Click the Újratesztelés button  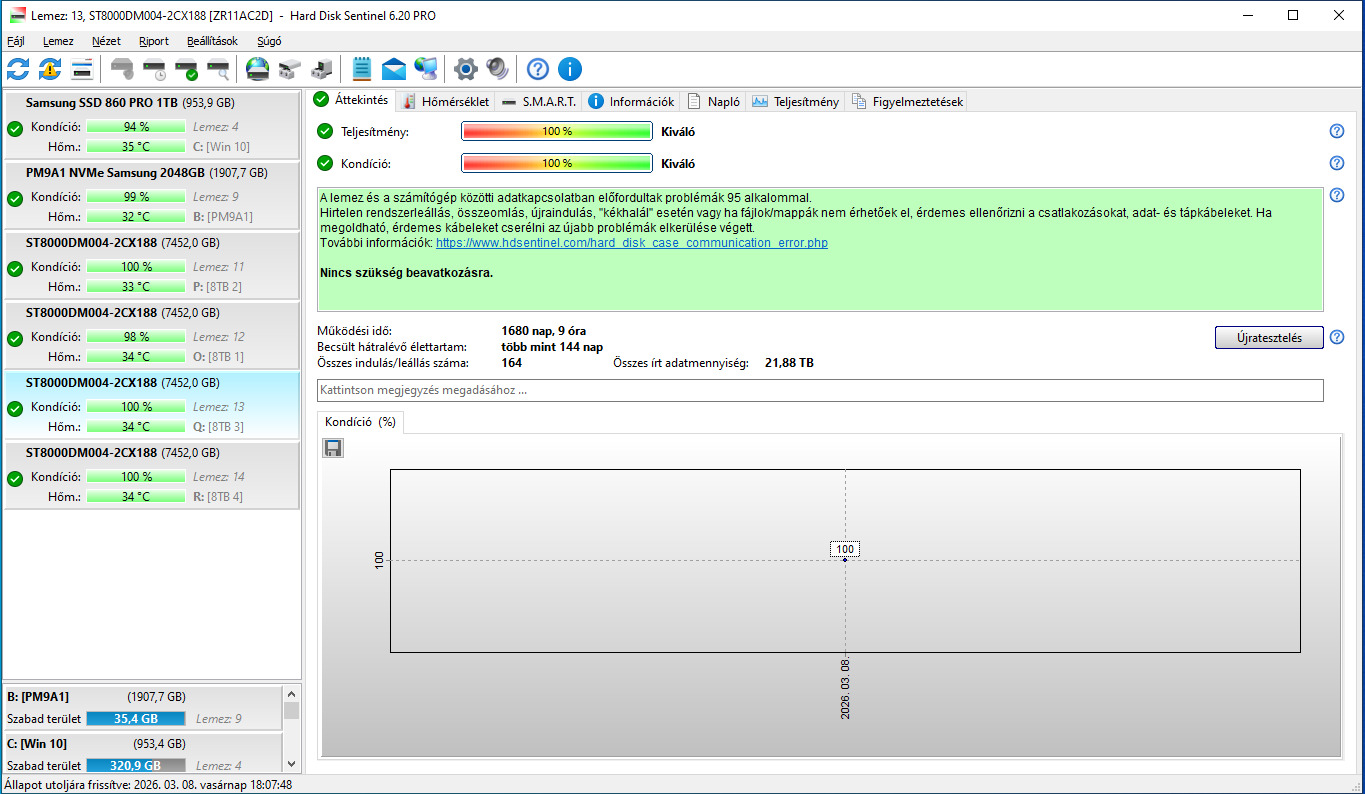(x=1269, y=337)
